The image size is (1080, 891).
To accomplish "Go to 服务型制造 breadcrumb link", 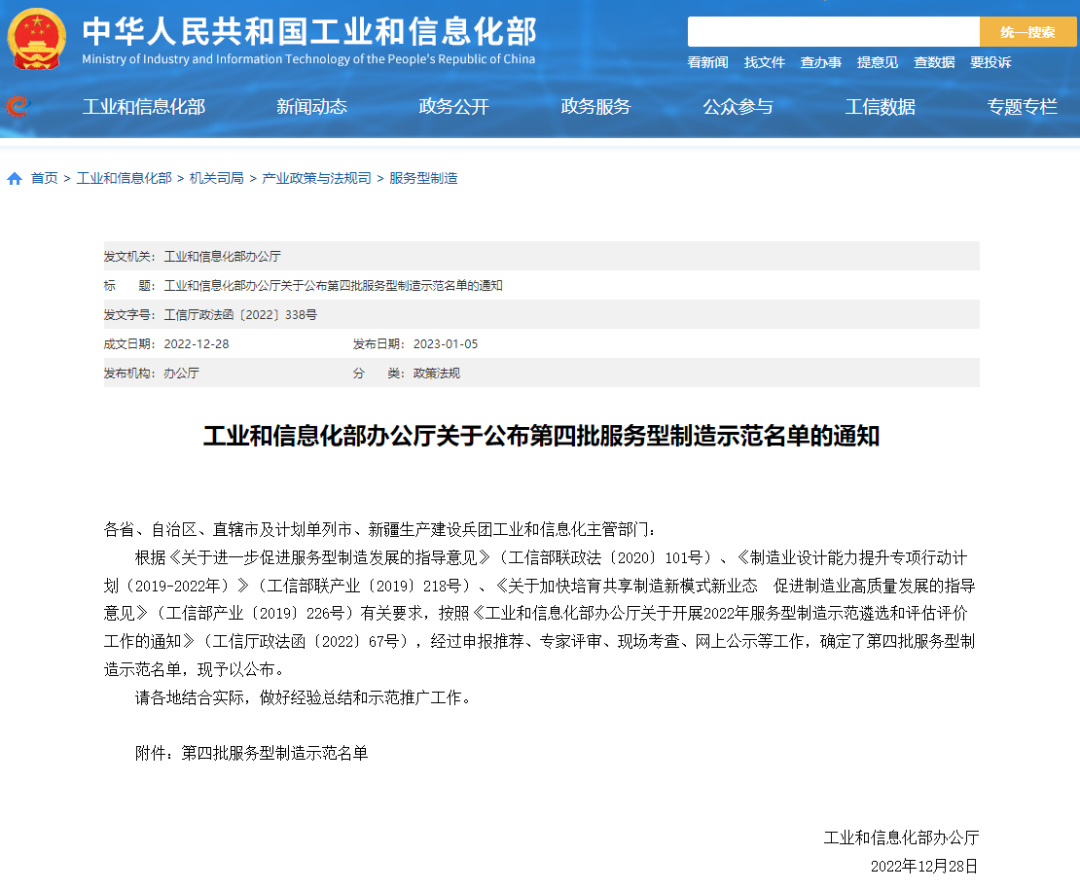I will click(x=424, y=178).
